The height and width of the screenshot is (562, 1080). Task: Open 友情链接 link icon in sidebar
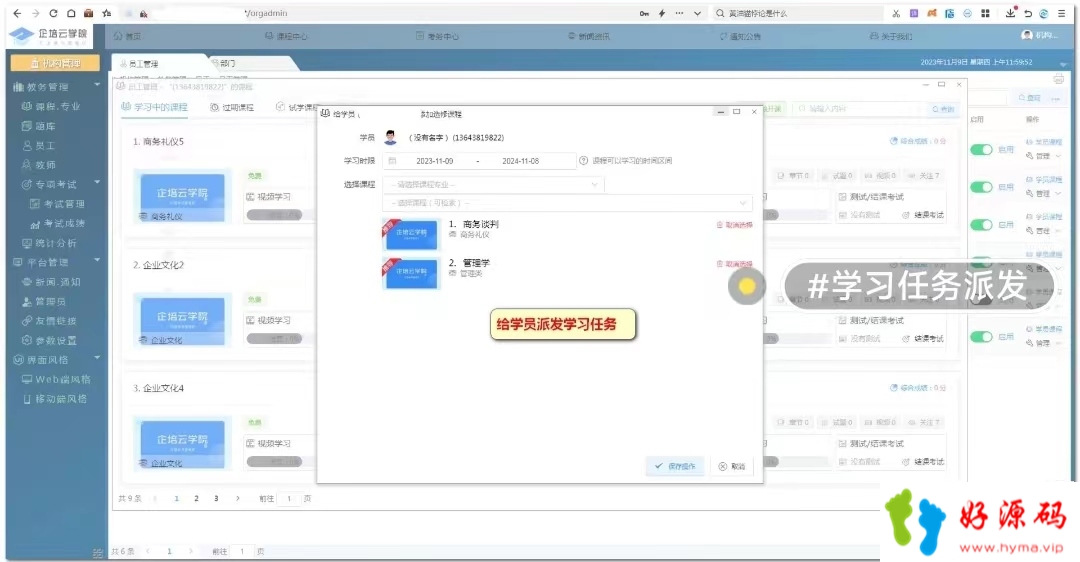click(x=27, y=321)
